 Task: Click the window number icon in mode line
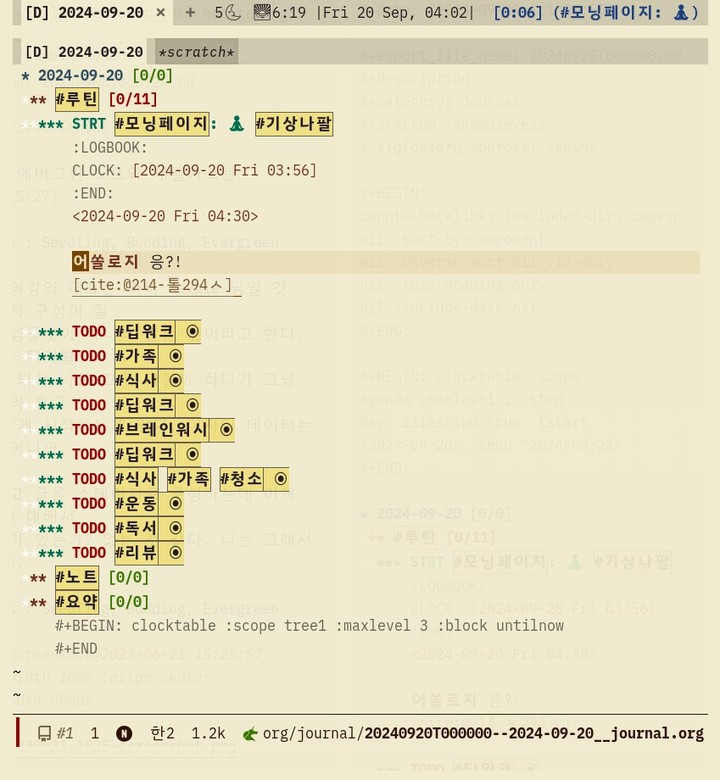pos(45,733)
